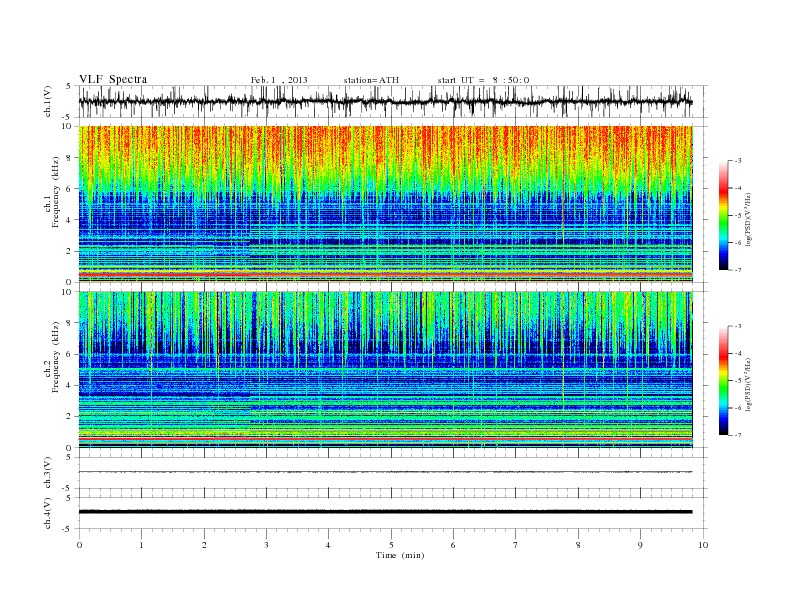Click the "8" tick on the time axis
Viewport: 792px width, 612px height.
578,545
